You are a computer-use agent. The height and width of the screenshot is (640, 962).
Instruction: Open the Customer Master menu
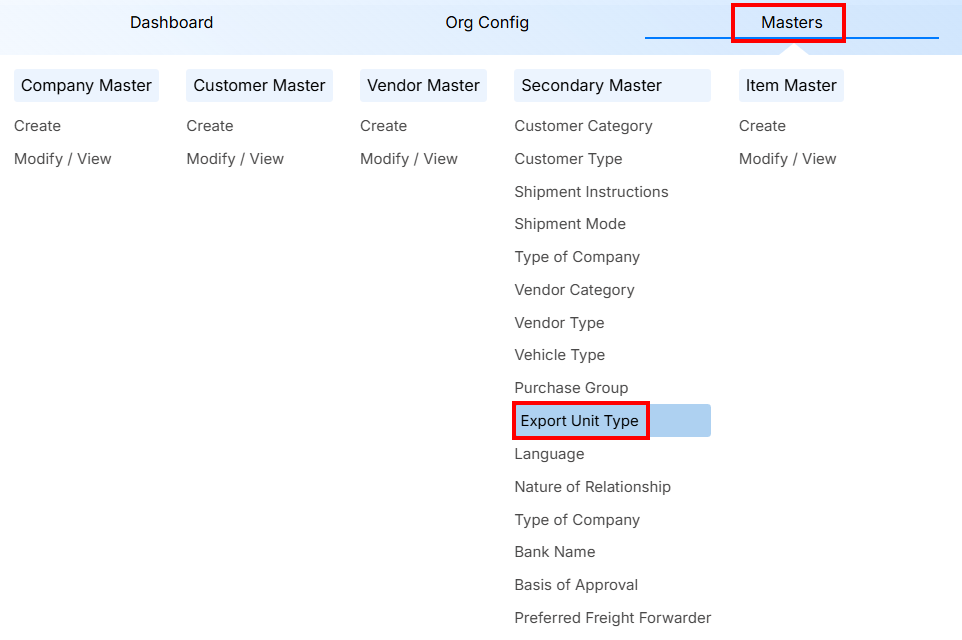[259, 85]
